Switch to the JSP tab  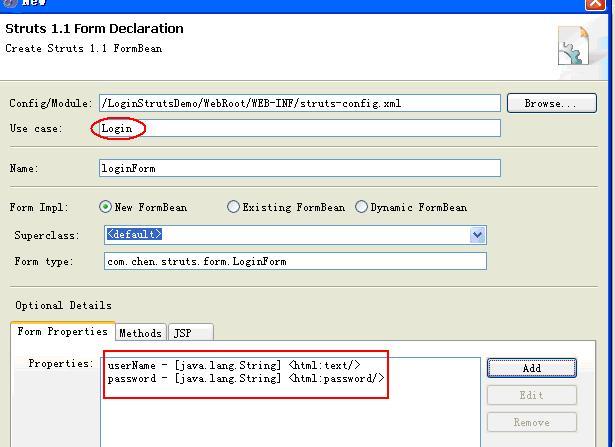pyautogui.click(x=191, y=333)
